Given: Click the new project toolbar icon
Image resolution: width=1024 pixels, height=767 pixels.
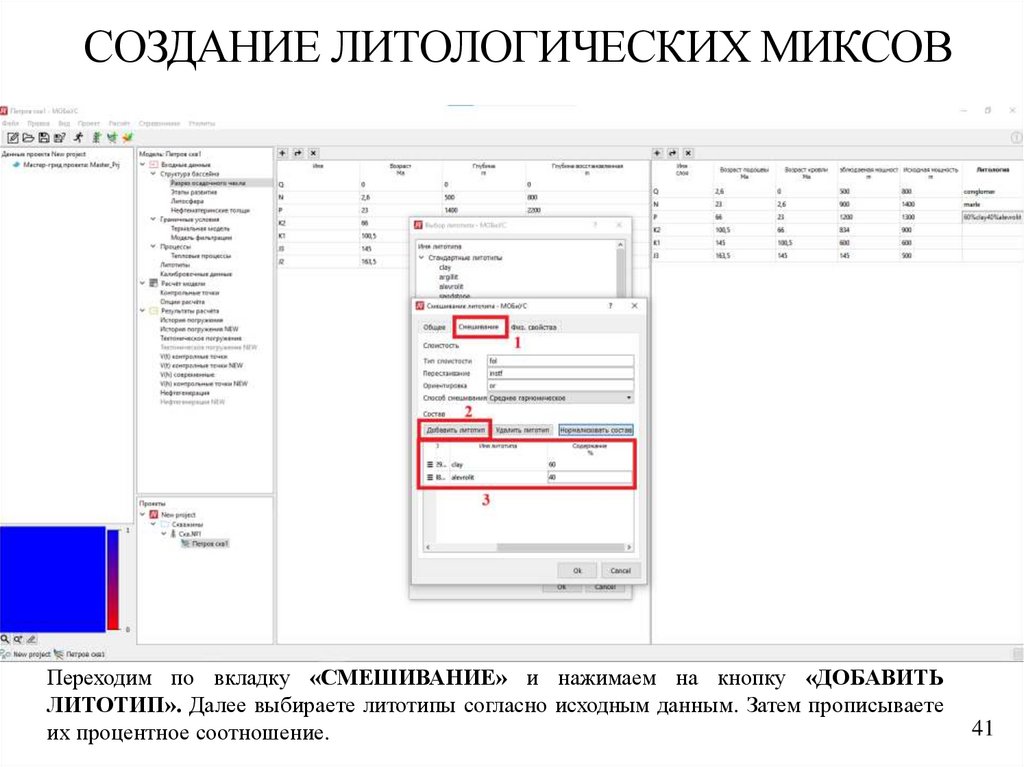Looking at the screenshot, I should coord(12,137).
